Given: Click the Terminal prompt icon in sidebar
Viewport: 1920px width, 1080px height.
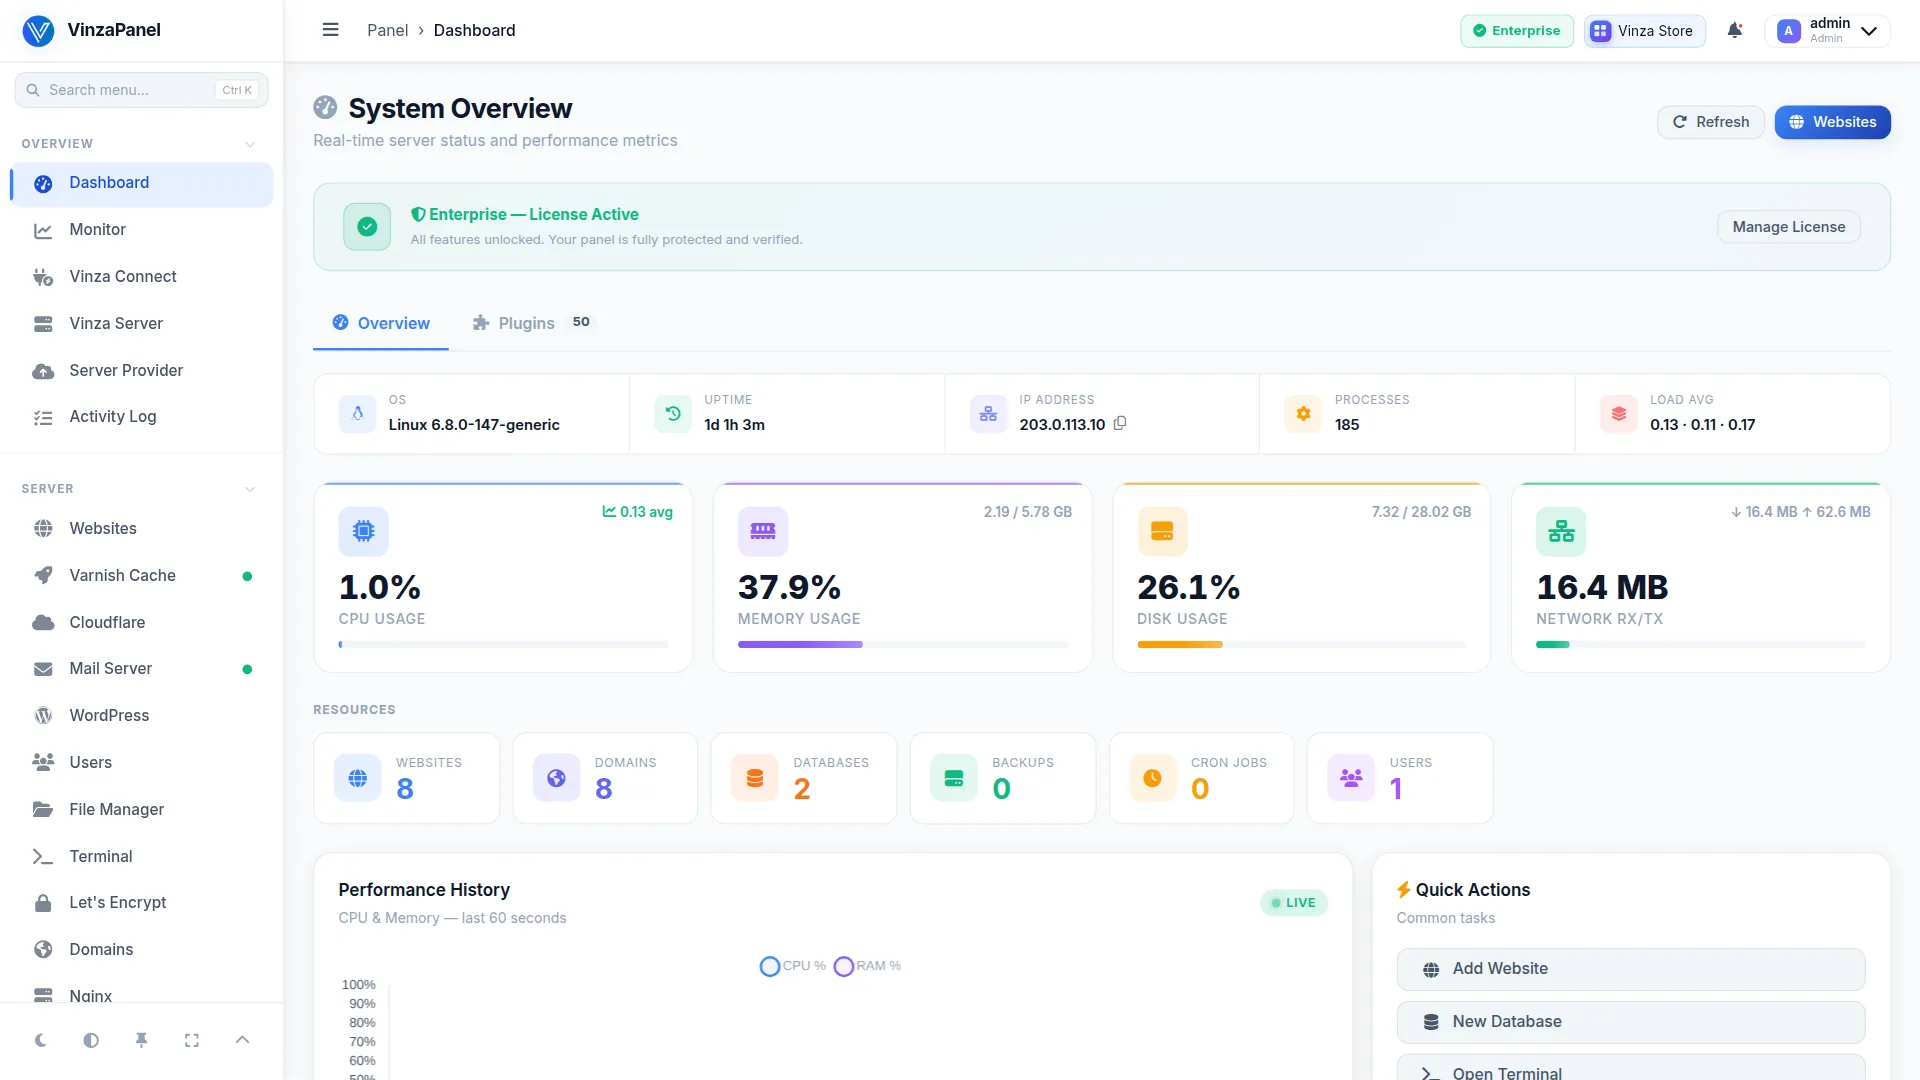Looking at the screenshot, I should [x=43, y=856].
